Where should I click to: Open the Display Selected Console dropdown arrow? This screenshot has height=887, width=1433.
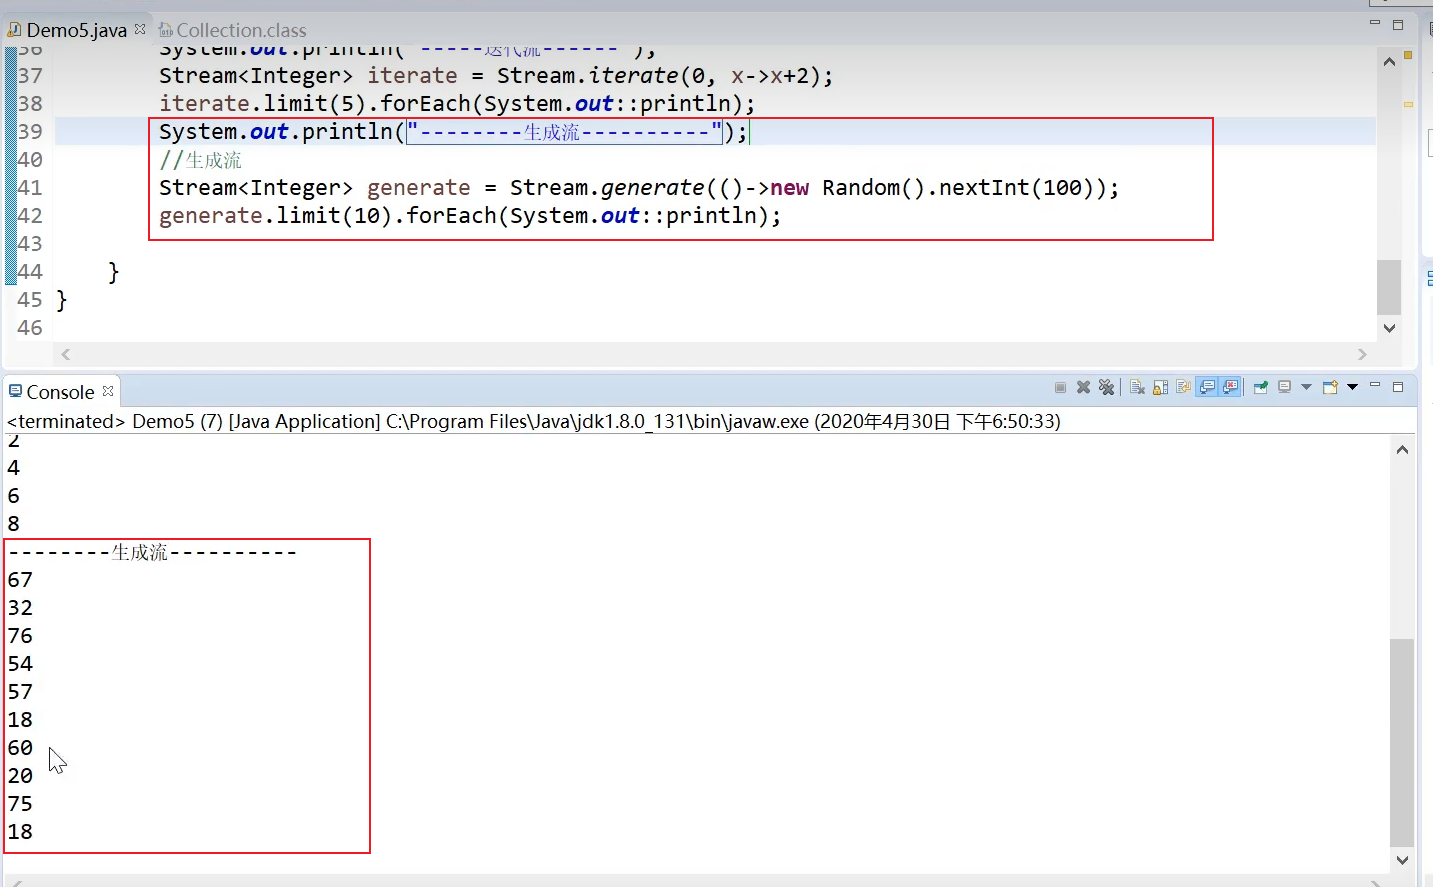[x=1306, y=388]
